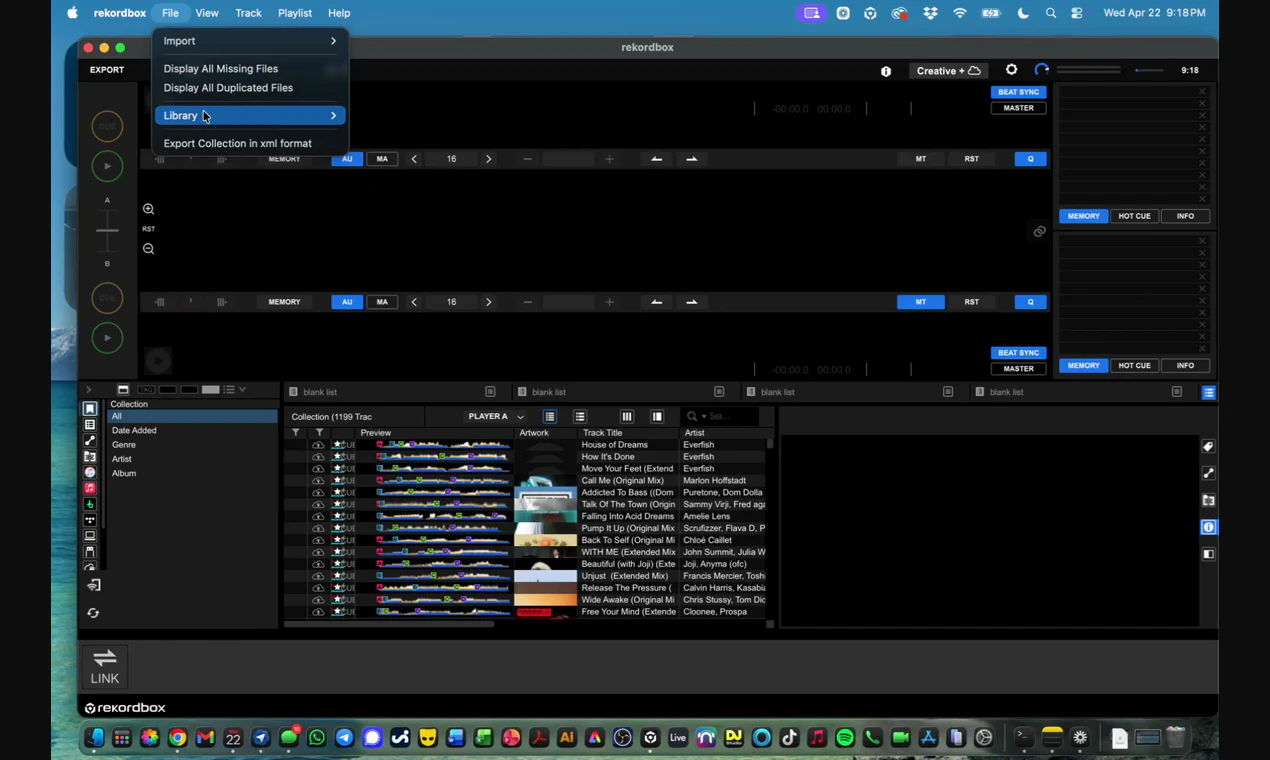
Task: Select the Collection icon in the left sidebar
Action: coord(90,408)
